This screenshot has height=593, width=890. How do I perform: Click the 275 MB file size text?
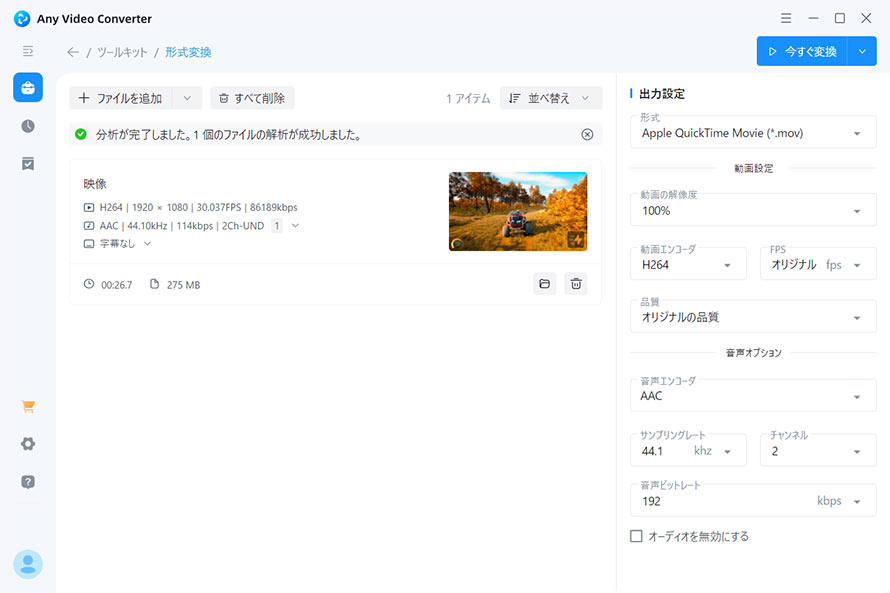[x=183, y=285]
